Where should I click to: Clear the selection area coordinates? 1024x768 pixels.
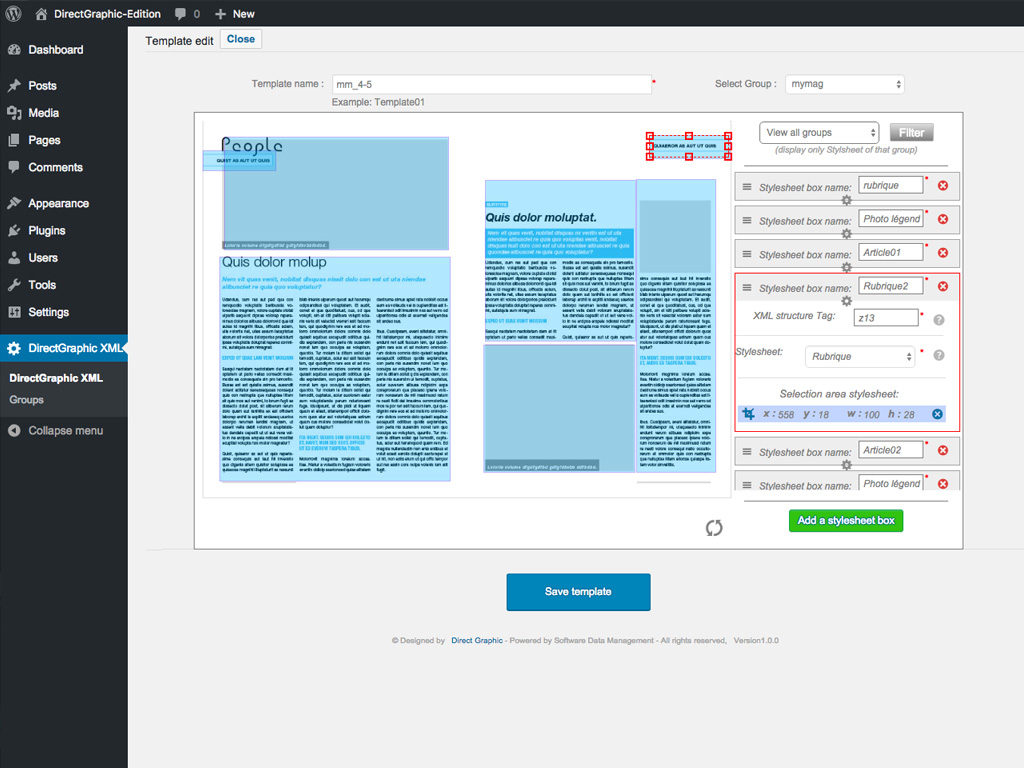[x=937, y=414]
